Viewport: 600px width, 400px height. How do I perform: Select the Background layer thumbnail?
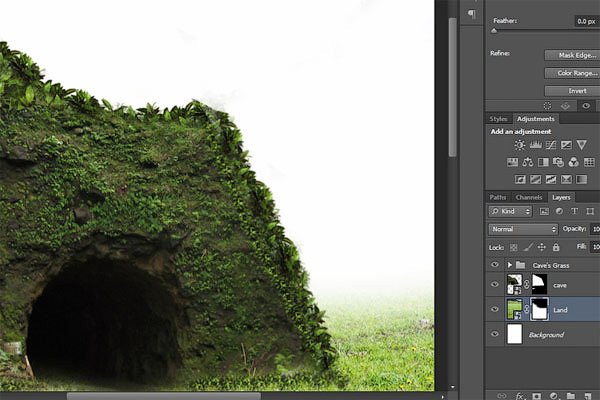point(515,334)
